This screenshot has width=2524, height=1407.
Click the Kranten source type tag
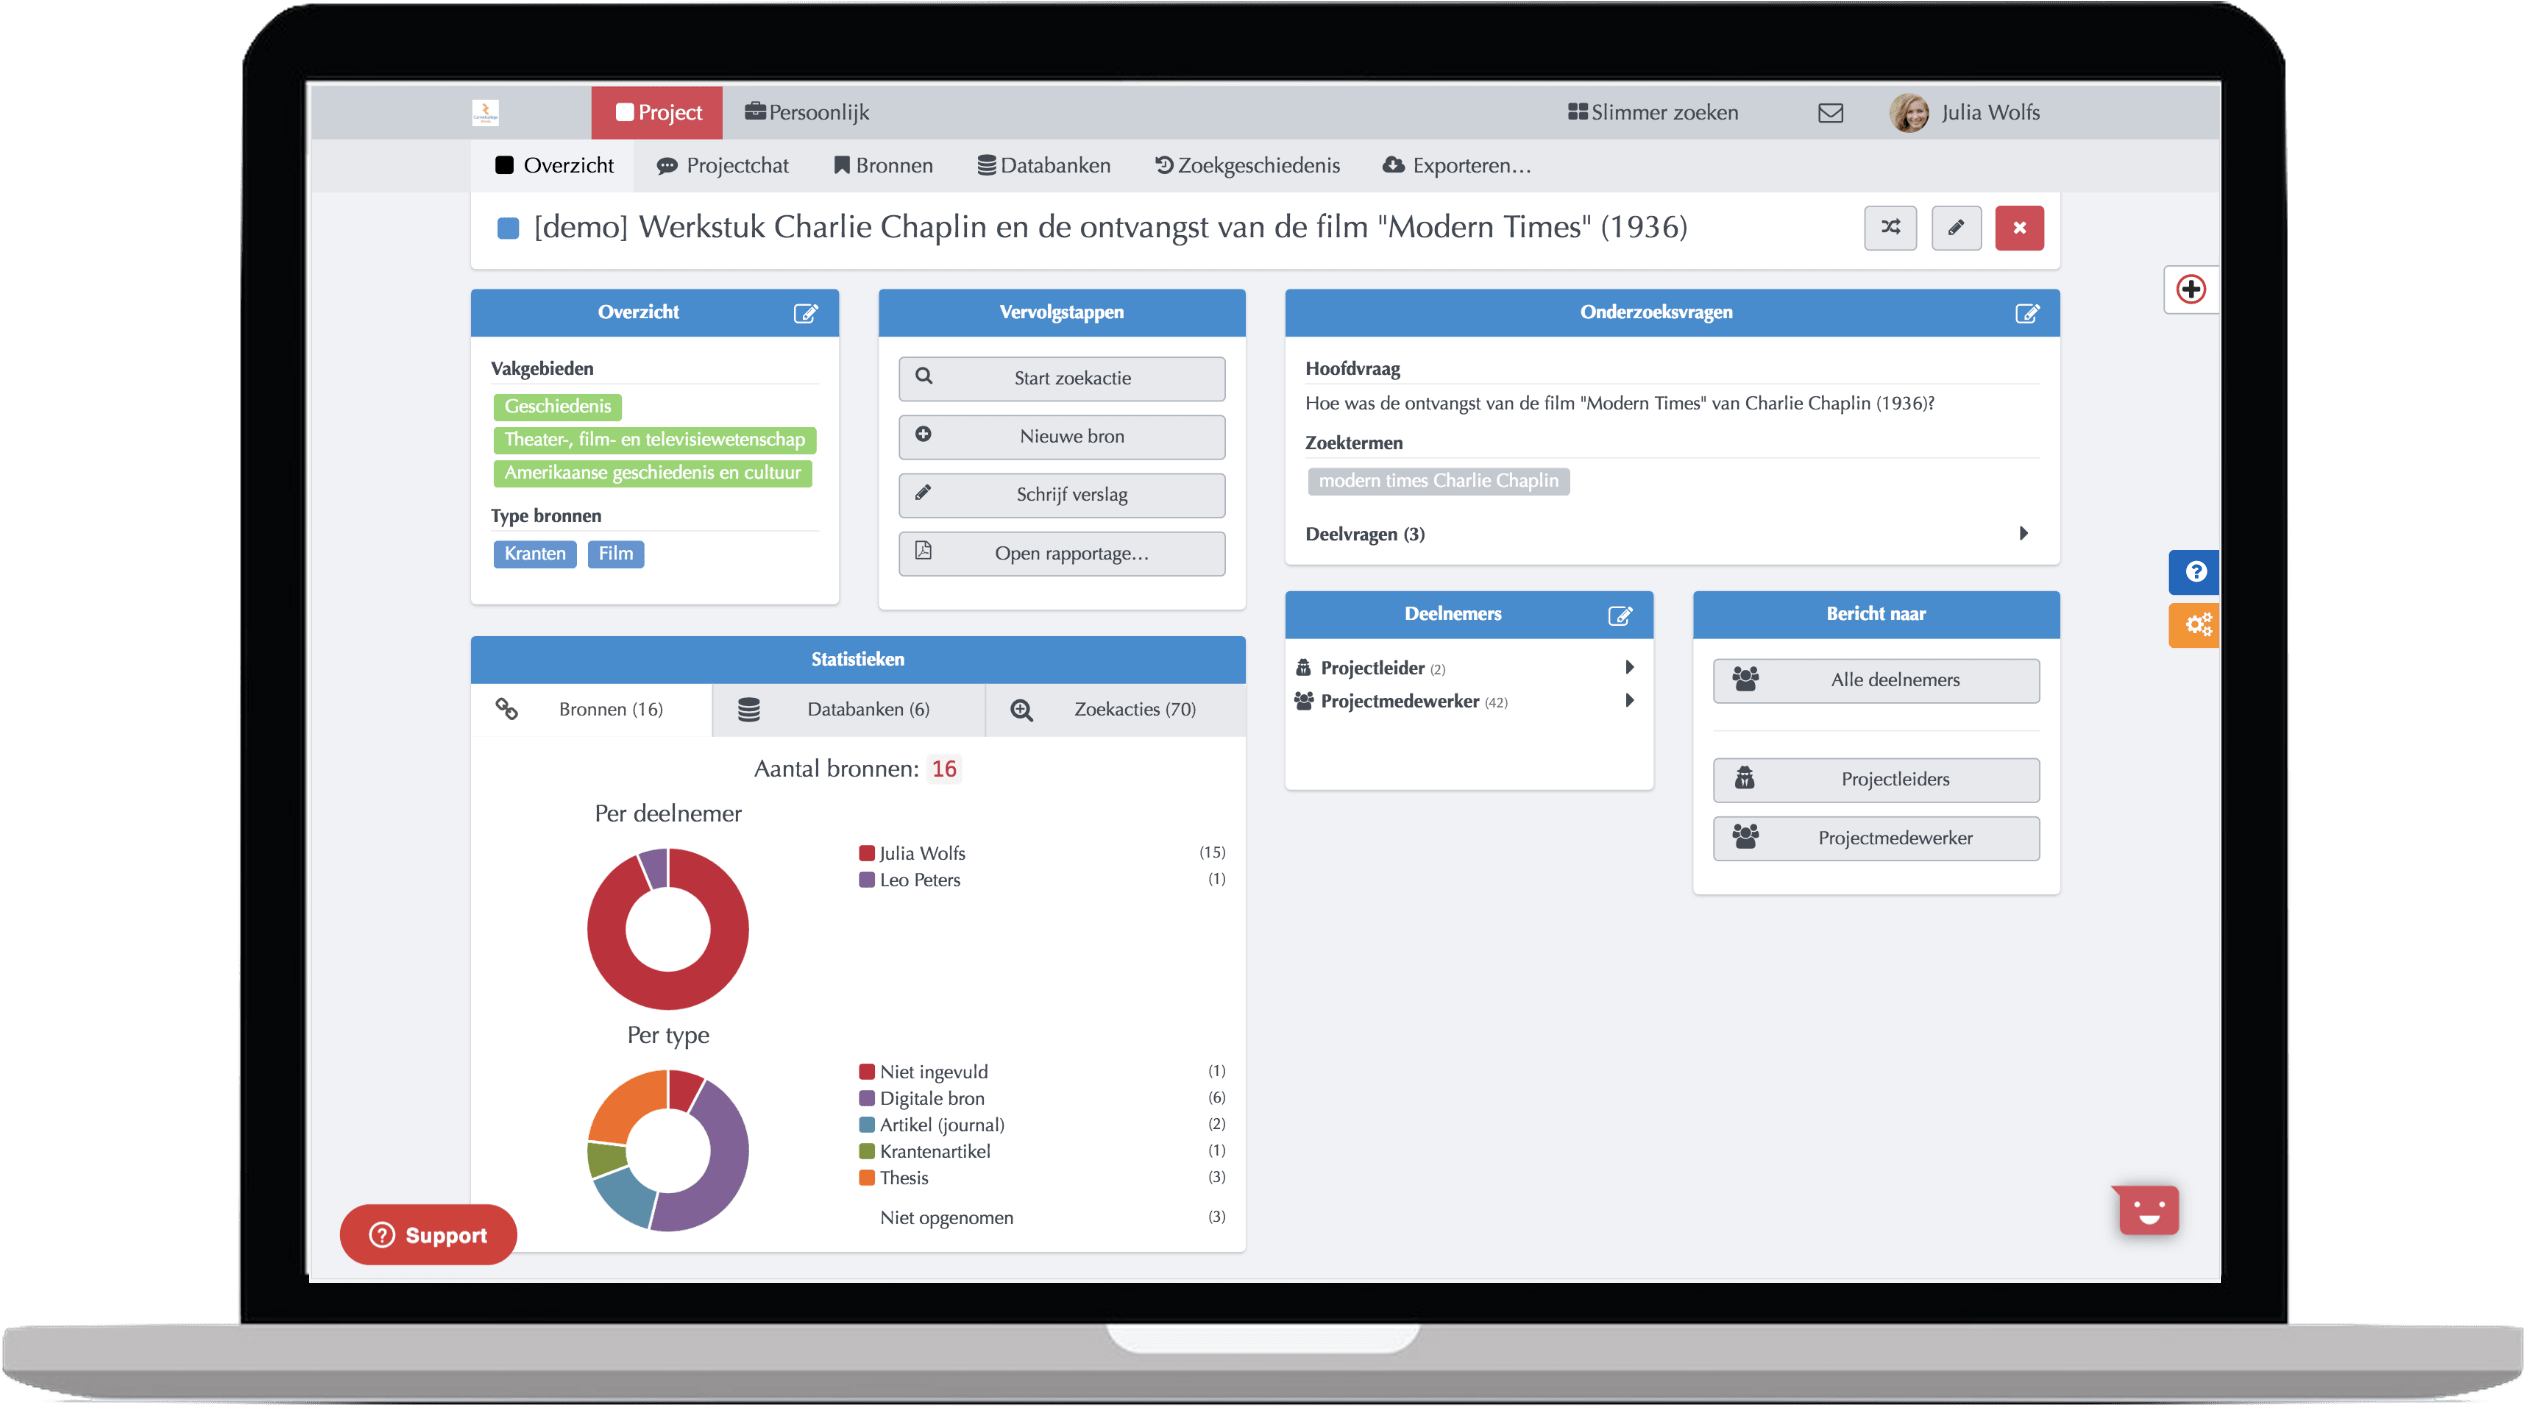[534, 554]
